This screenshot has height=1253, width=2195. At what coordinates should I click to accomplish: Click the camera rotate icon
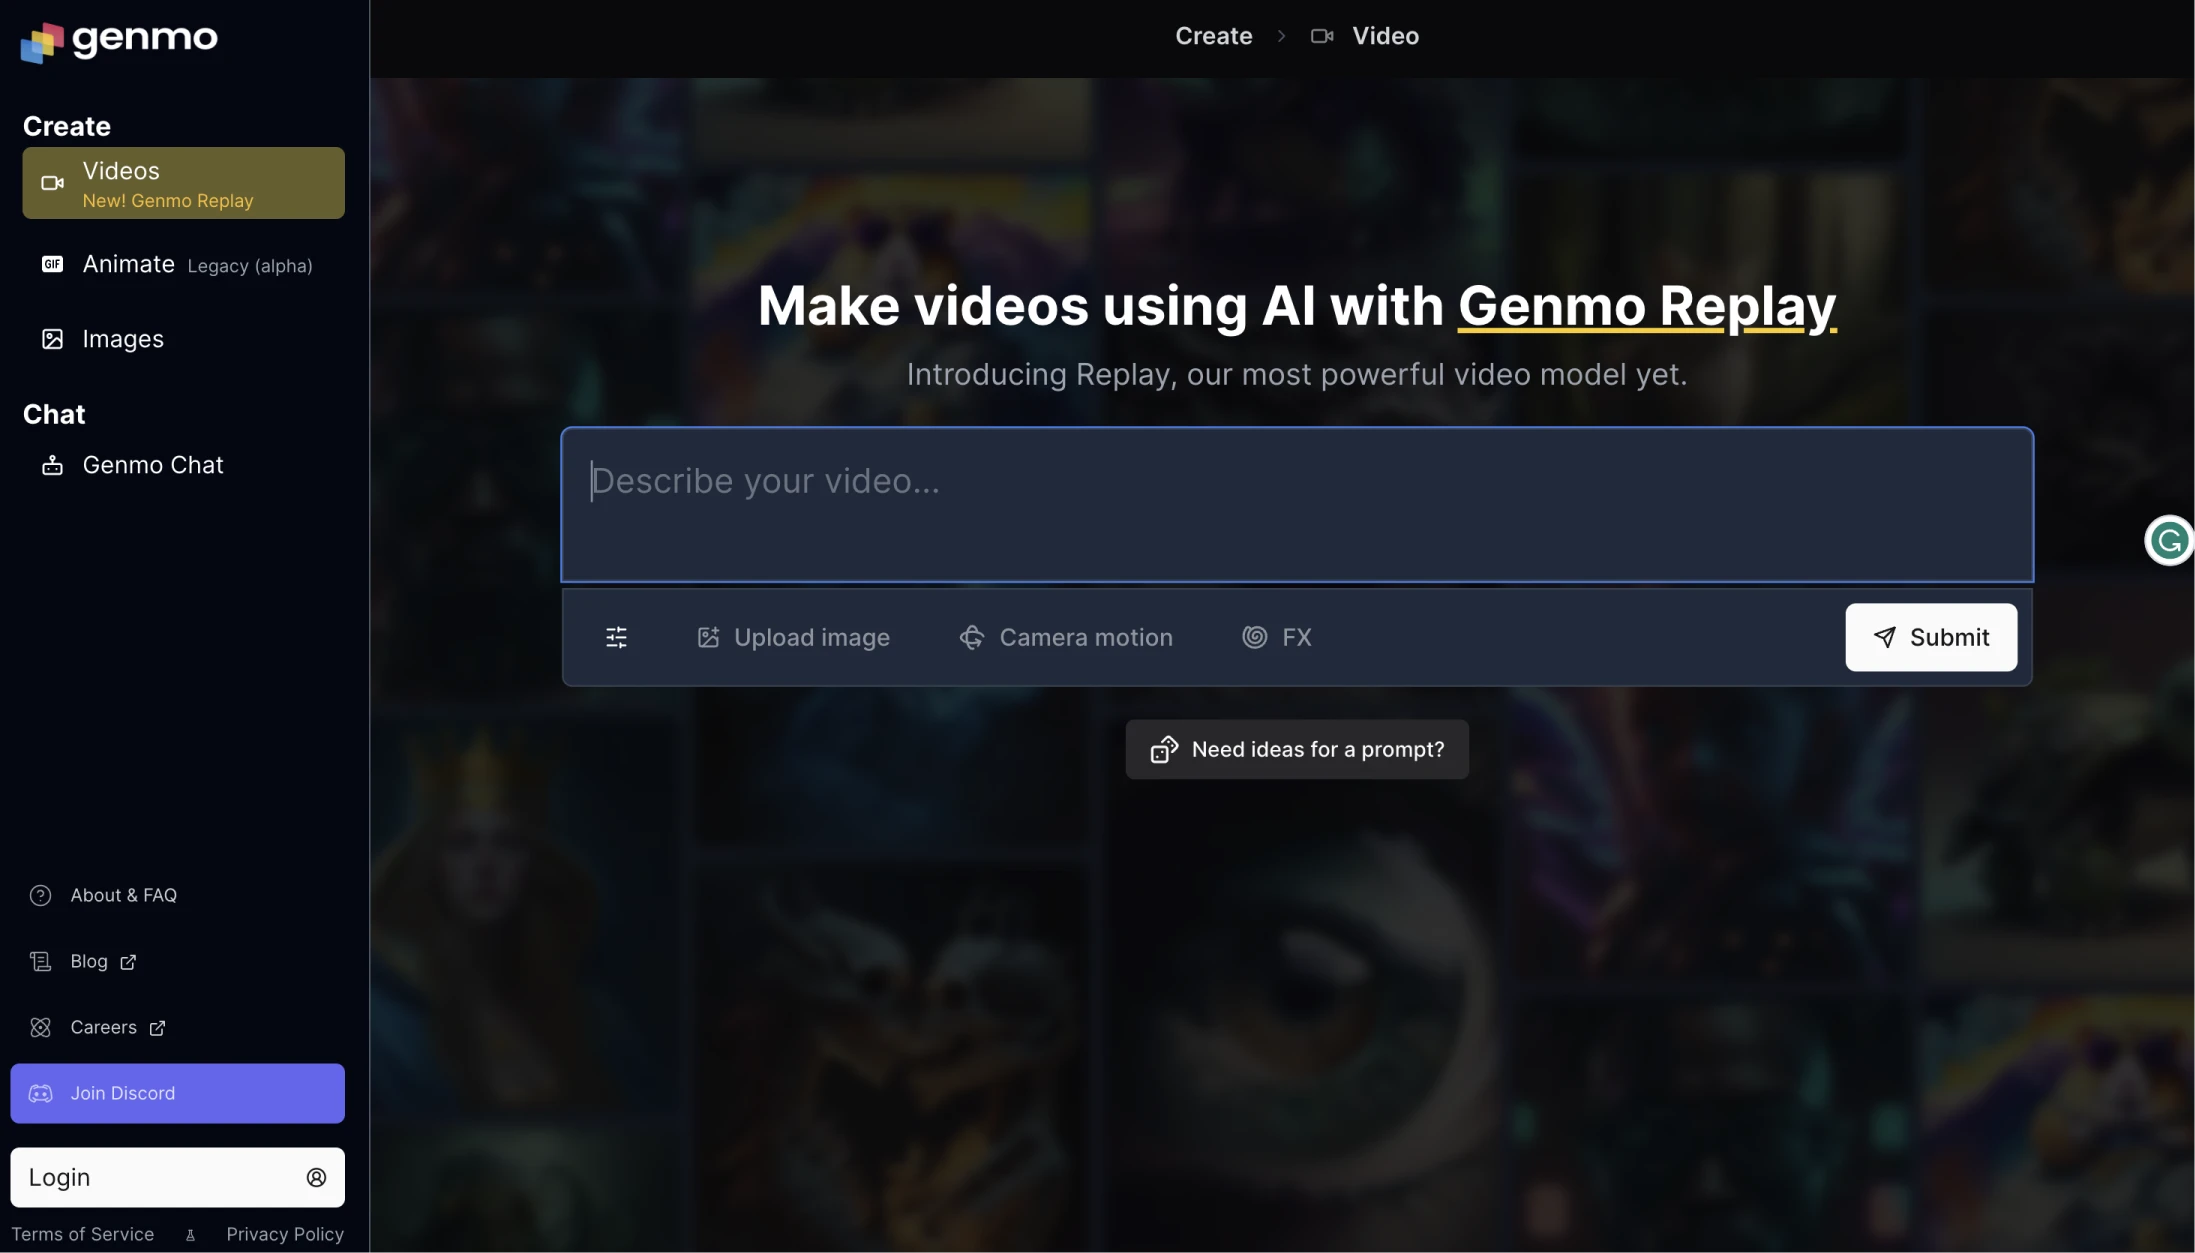972,637
